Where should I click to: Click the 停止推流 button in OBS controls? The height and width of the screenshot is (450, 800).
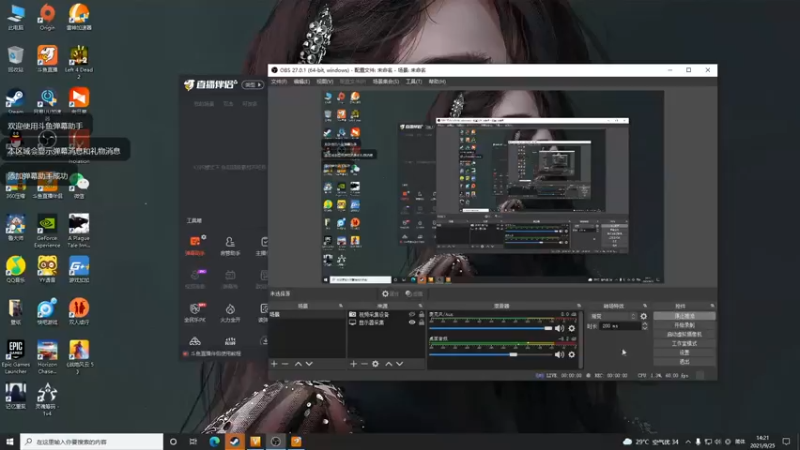point(684,316)
